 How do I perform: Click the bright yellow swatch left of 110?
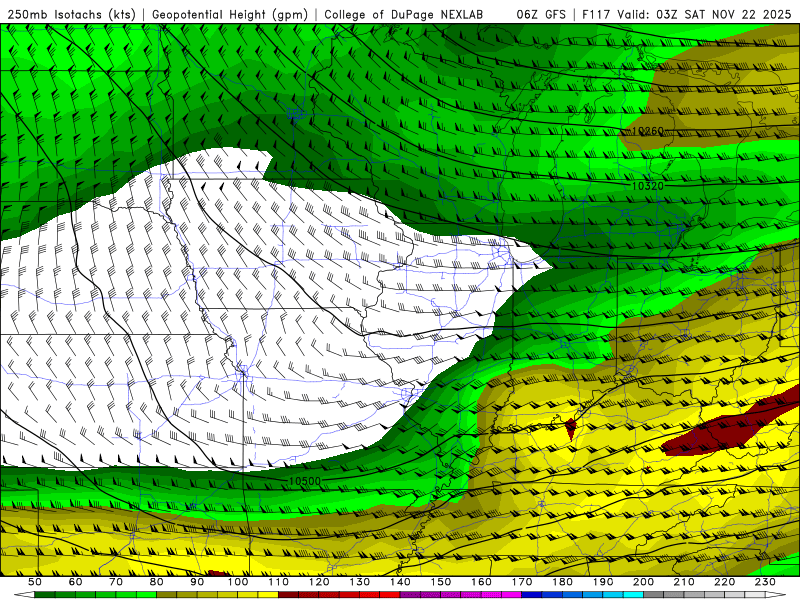pyautogui.click(x=268, y=595)
